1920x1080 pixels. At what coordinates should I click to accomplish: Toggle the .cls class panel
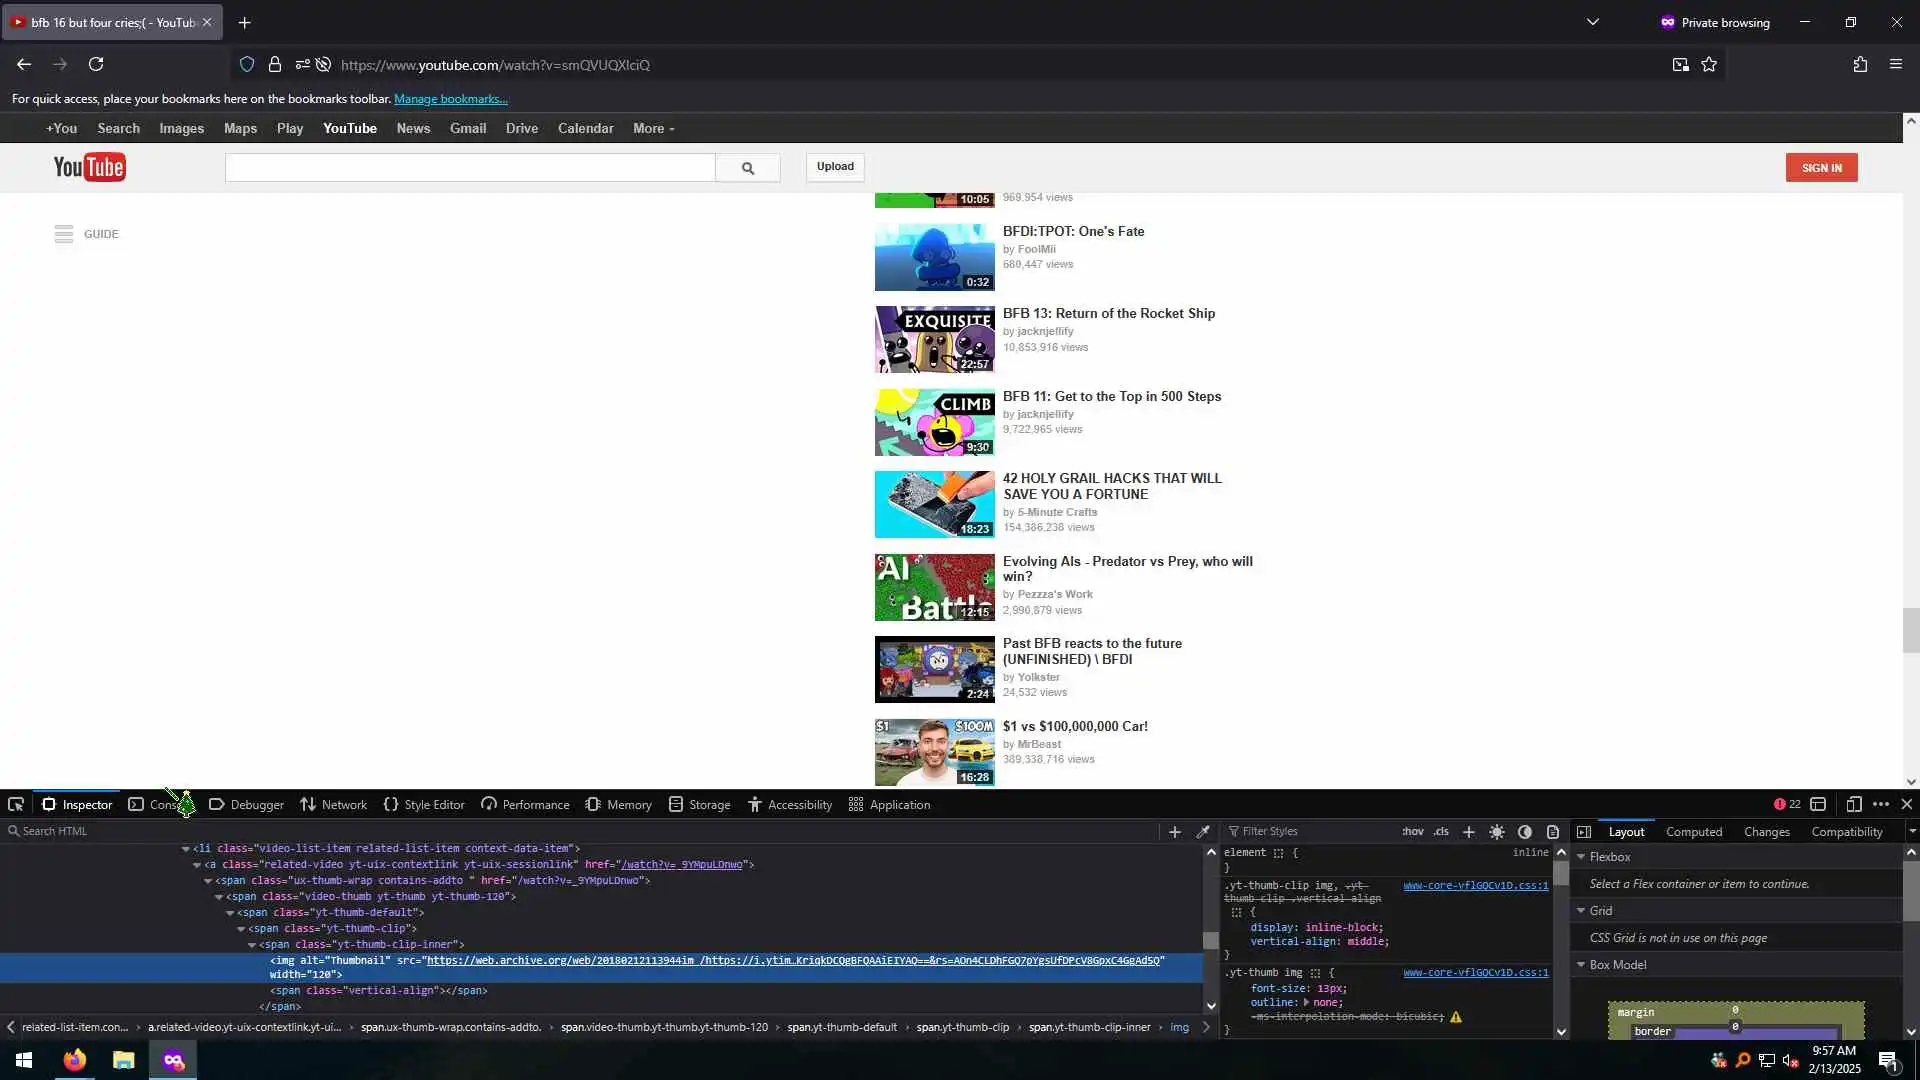pos(1441,832)
